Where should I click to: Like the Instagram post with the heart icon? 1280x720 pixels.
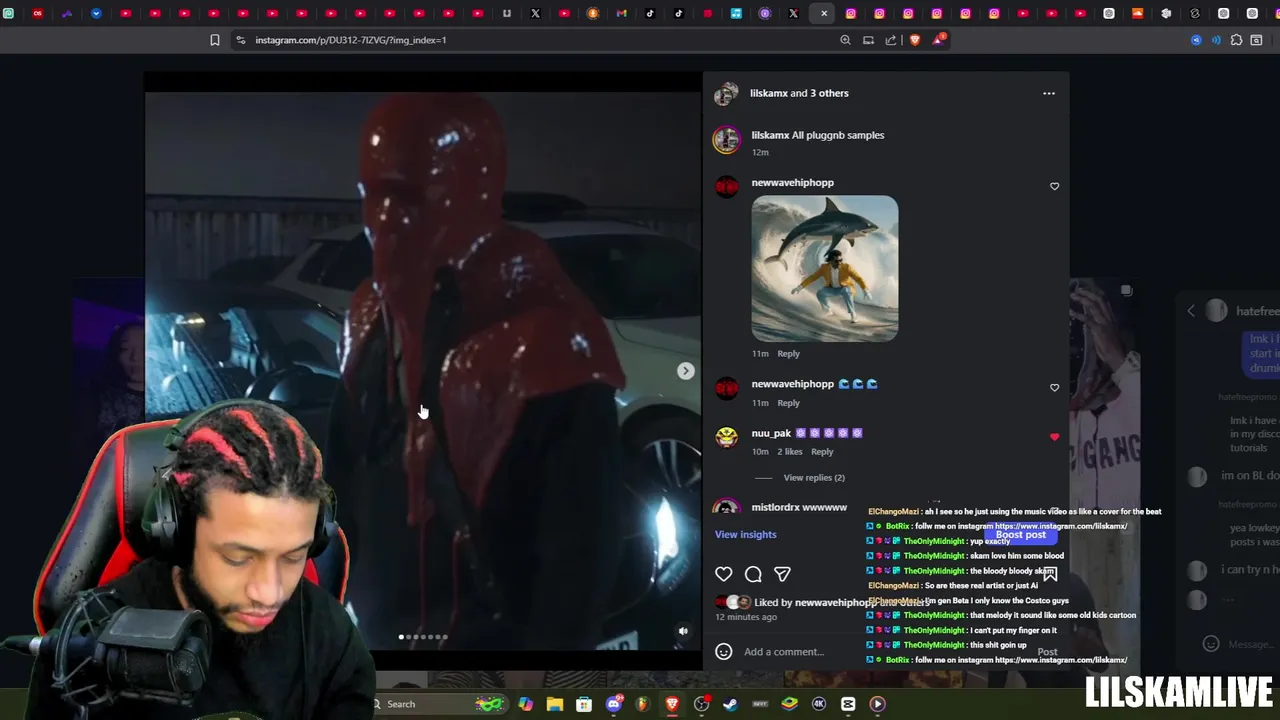(x=724, y=574)
